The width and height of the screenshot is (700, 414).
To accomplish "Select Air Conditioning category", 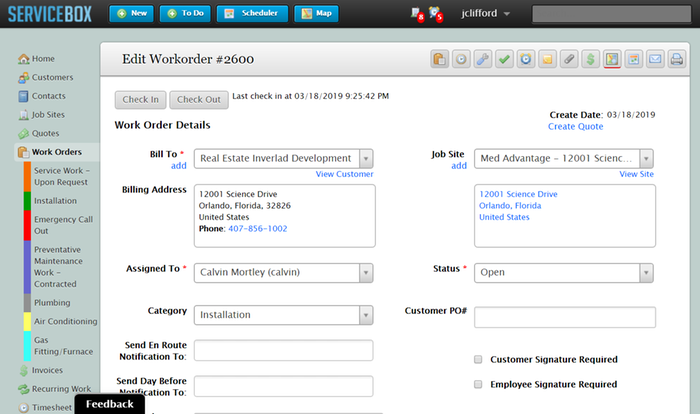I will tap(66, 322).
